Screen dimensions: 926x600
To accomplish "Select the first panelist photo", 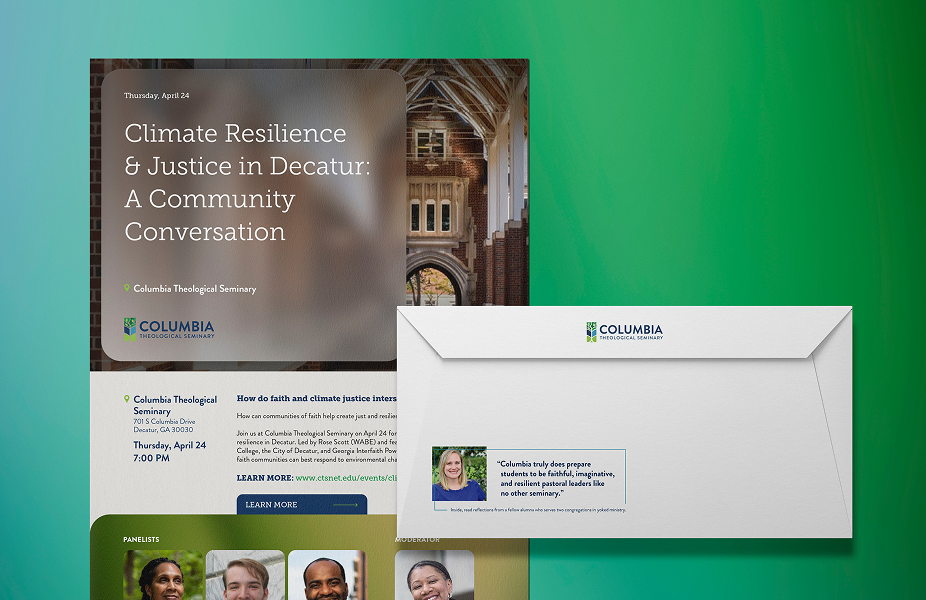I will (x=164, y=575).
